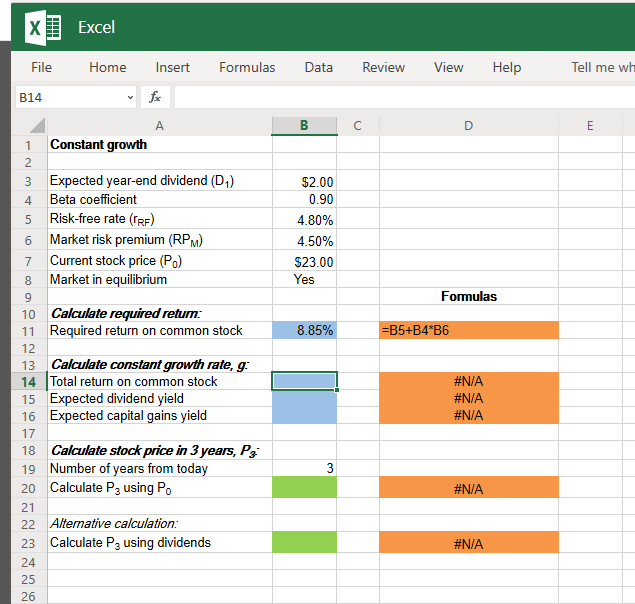Open the Review tab
Screen dimensions: 635x604
(x=384, y=67)
